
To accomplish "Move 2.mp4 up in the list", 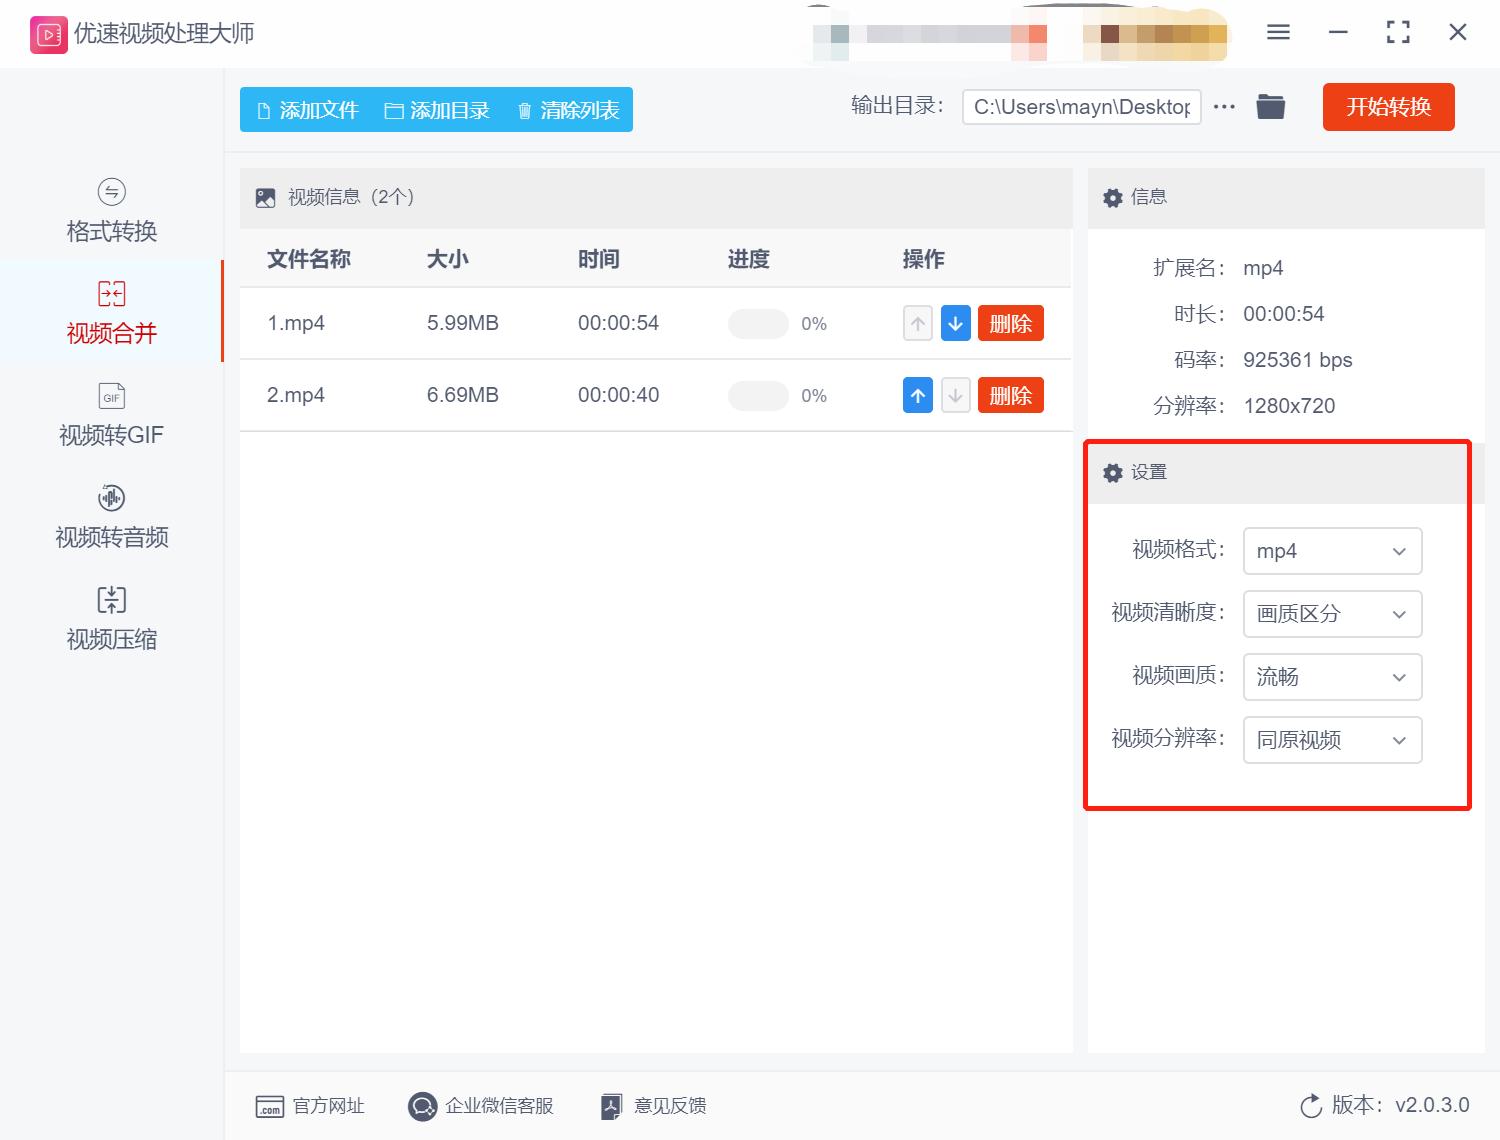I will click(917, 395).
